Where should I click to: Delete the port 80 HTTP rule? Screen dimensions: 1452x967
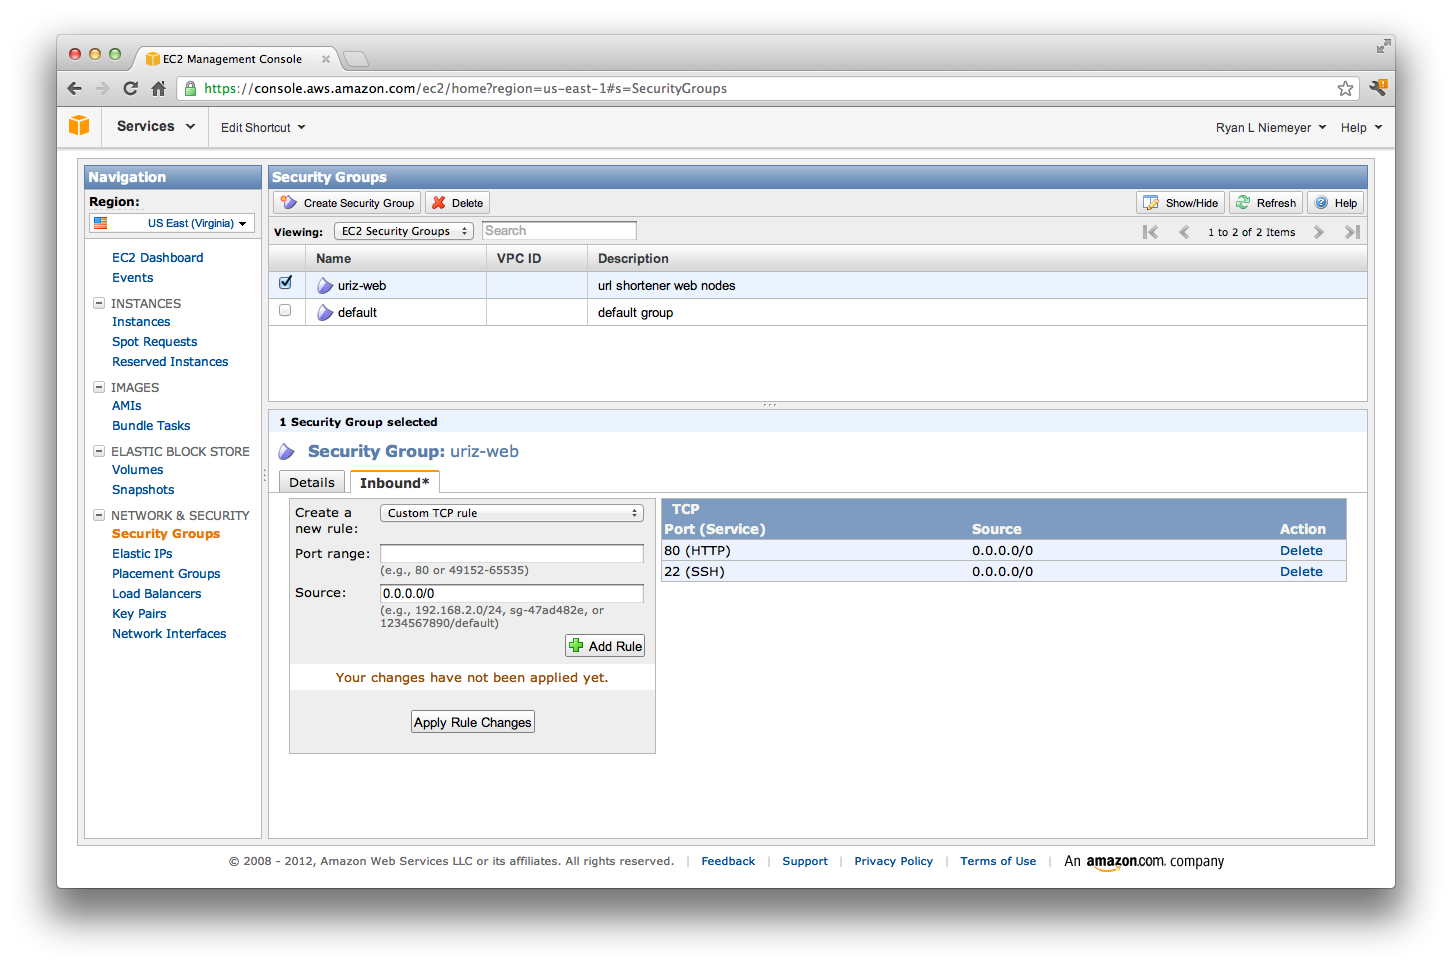(x=1301, y=550)
